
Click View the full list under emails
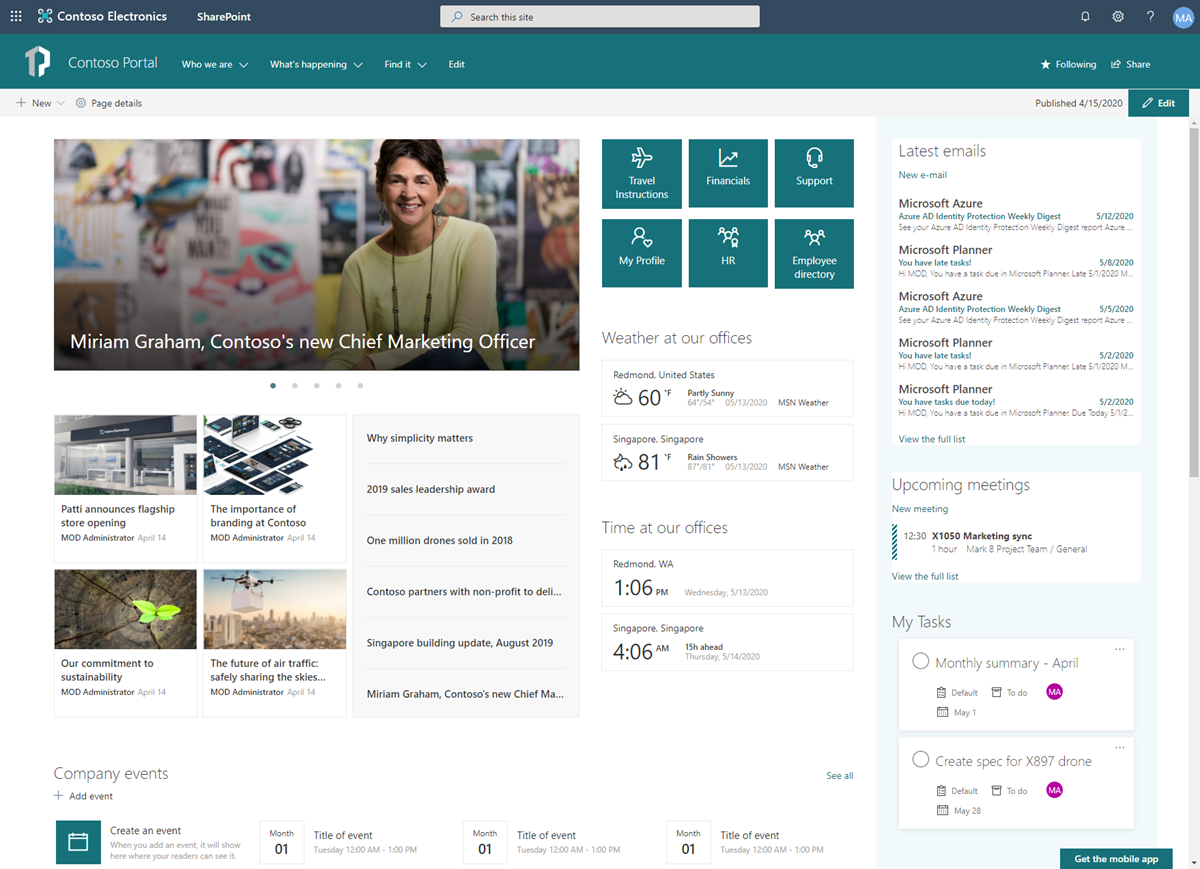932,439
